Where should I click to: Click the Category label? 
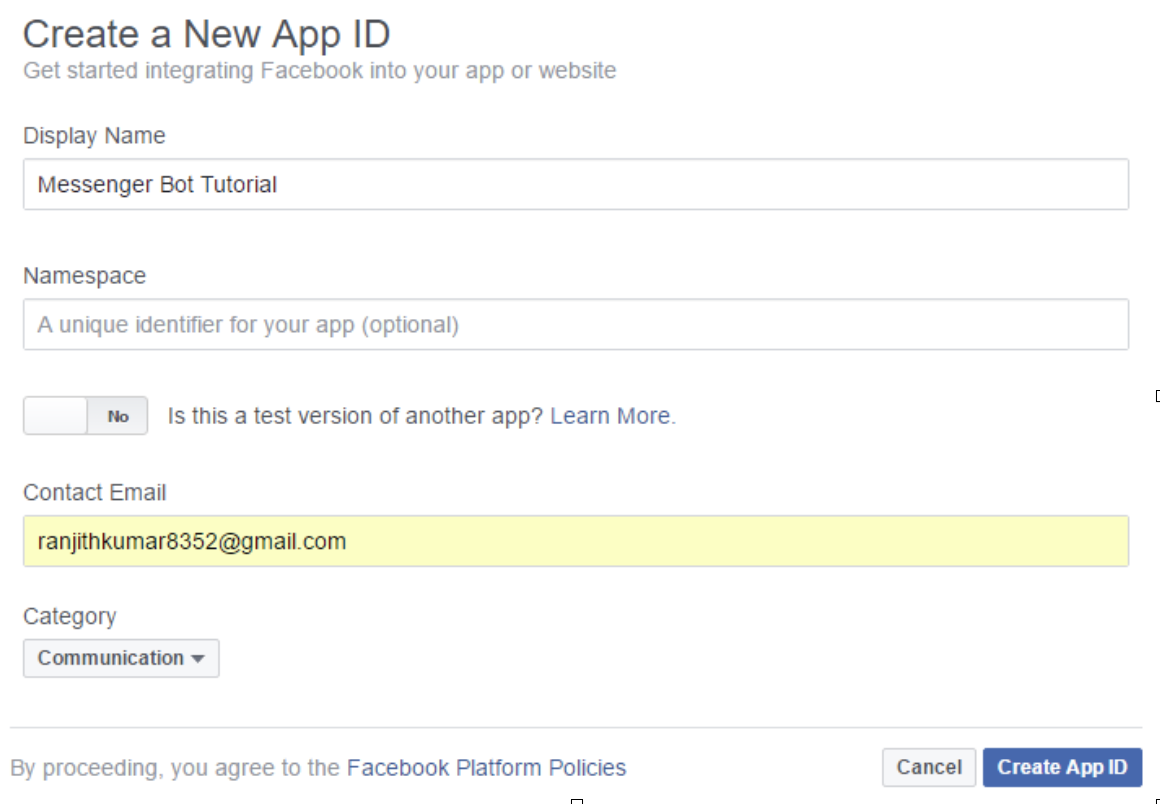[x=69, y=616]
